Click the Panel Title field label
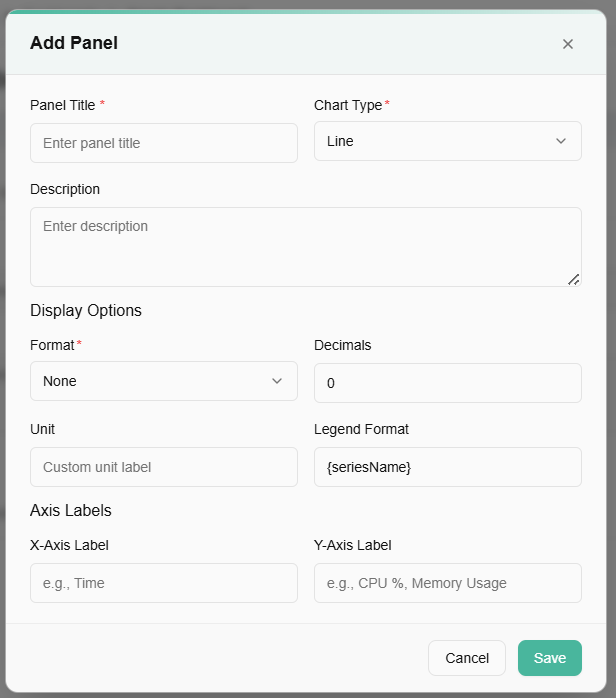 point(63,105)
